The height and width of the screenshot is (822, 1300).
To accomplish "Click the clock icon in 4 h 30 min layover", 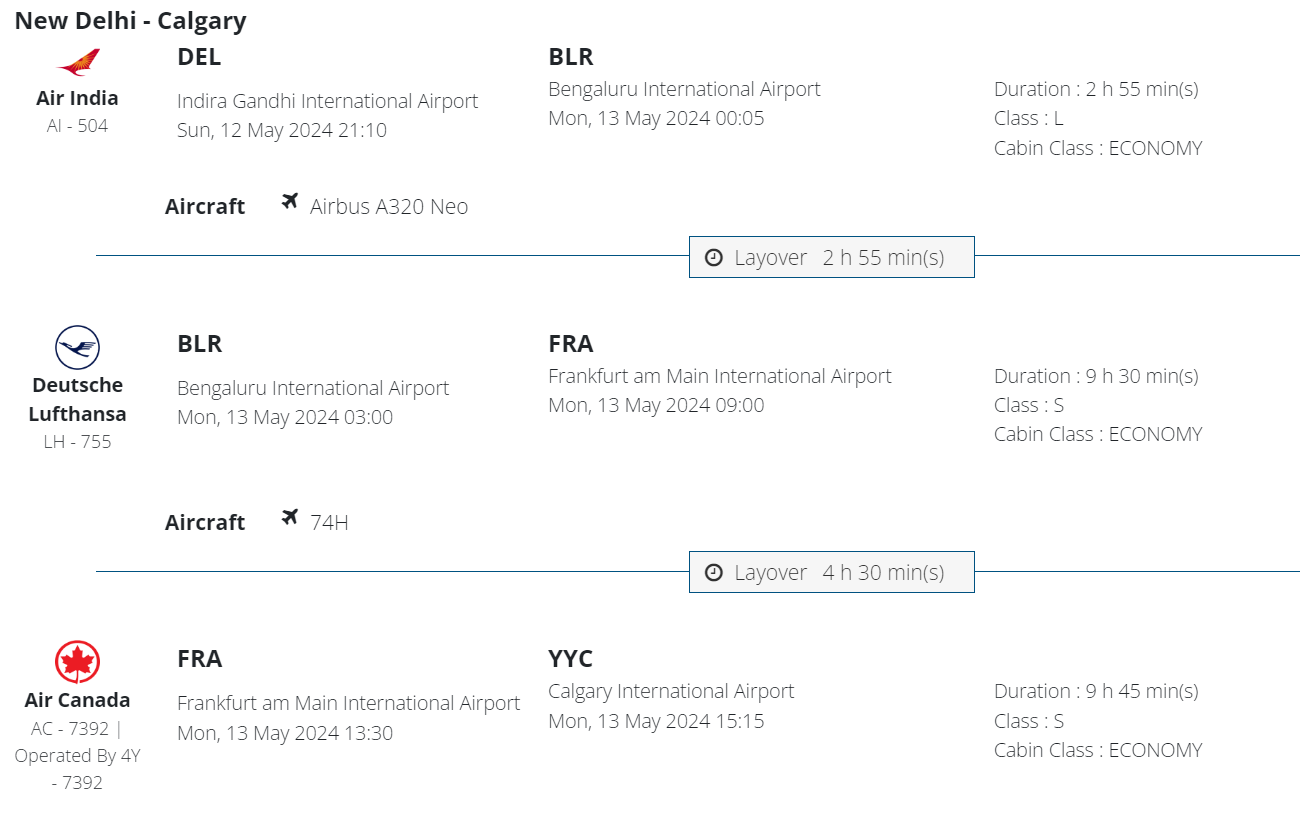I will 714,573.
